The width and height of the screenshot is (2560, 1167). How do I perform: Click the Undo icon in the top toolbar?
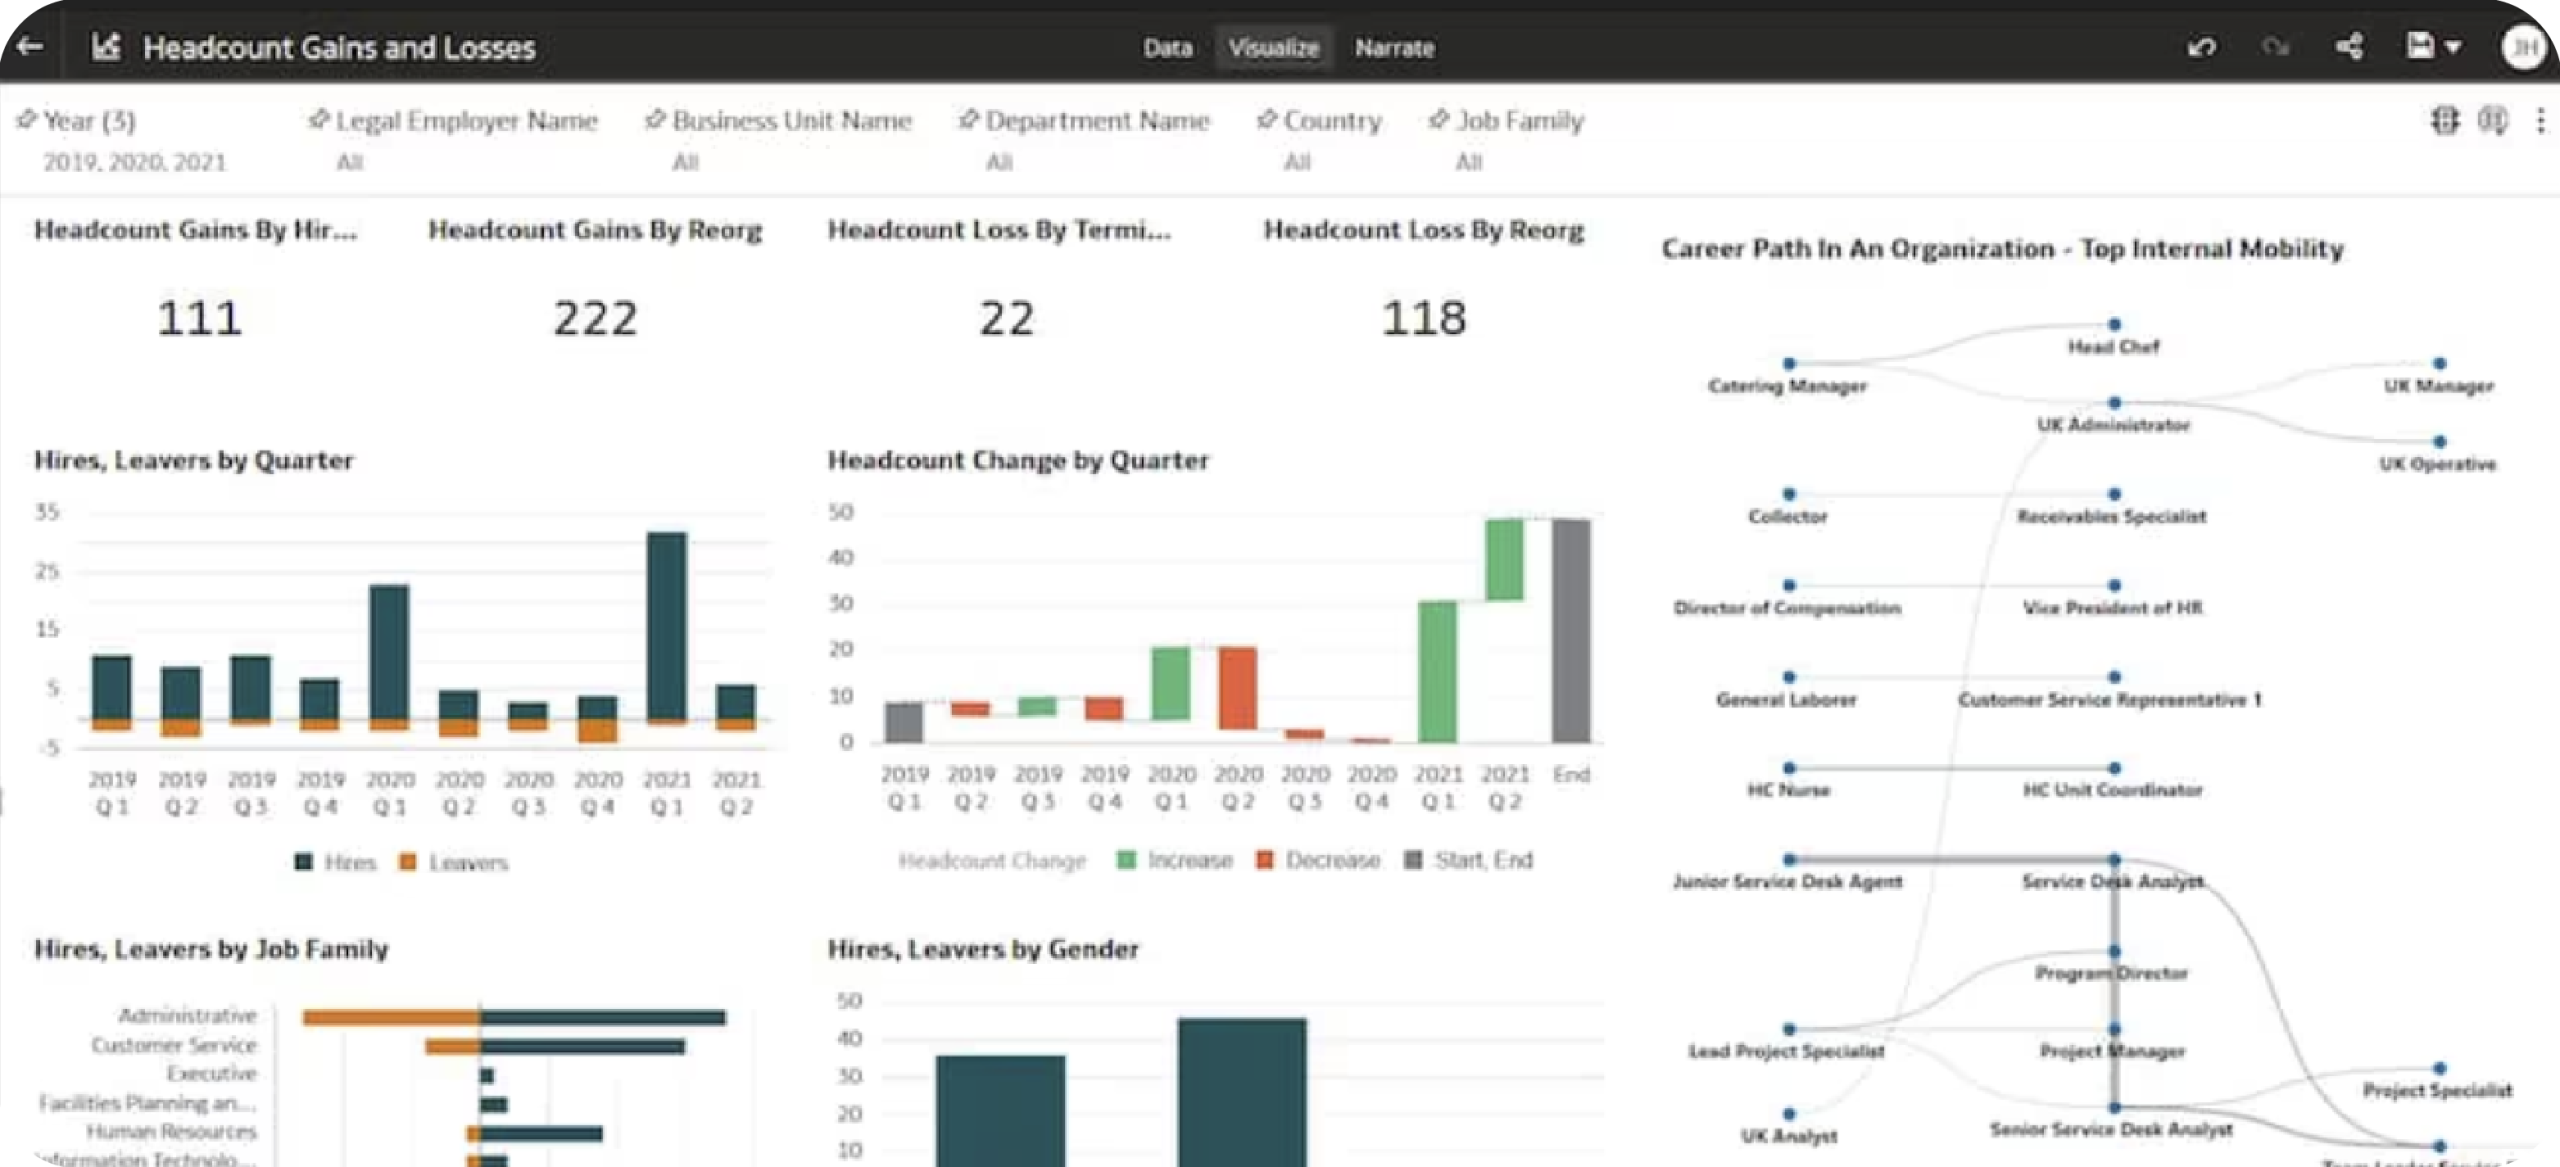[x=2203, y=47]
